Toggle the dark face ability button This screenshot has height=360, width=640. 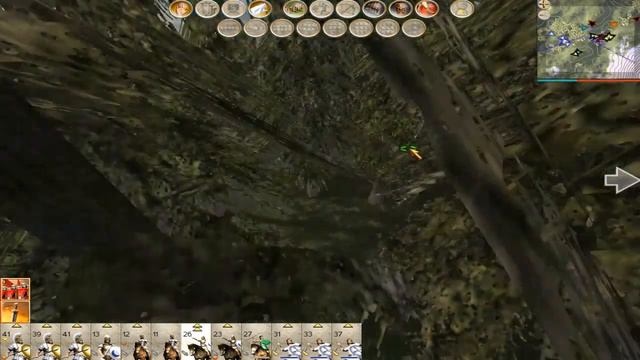[400, 8]
